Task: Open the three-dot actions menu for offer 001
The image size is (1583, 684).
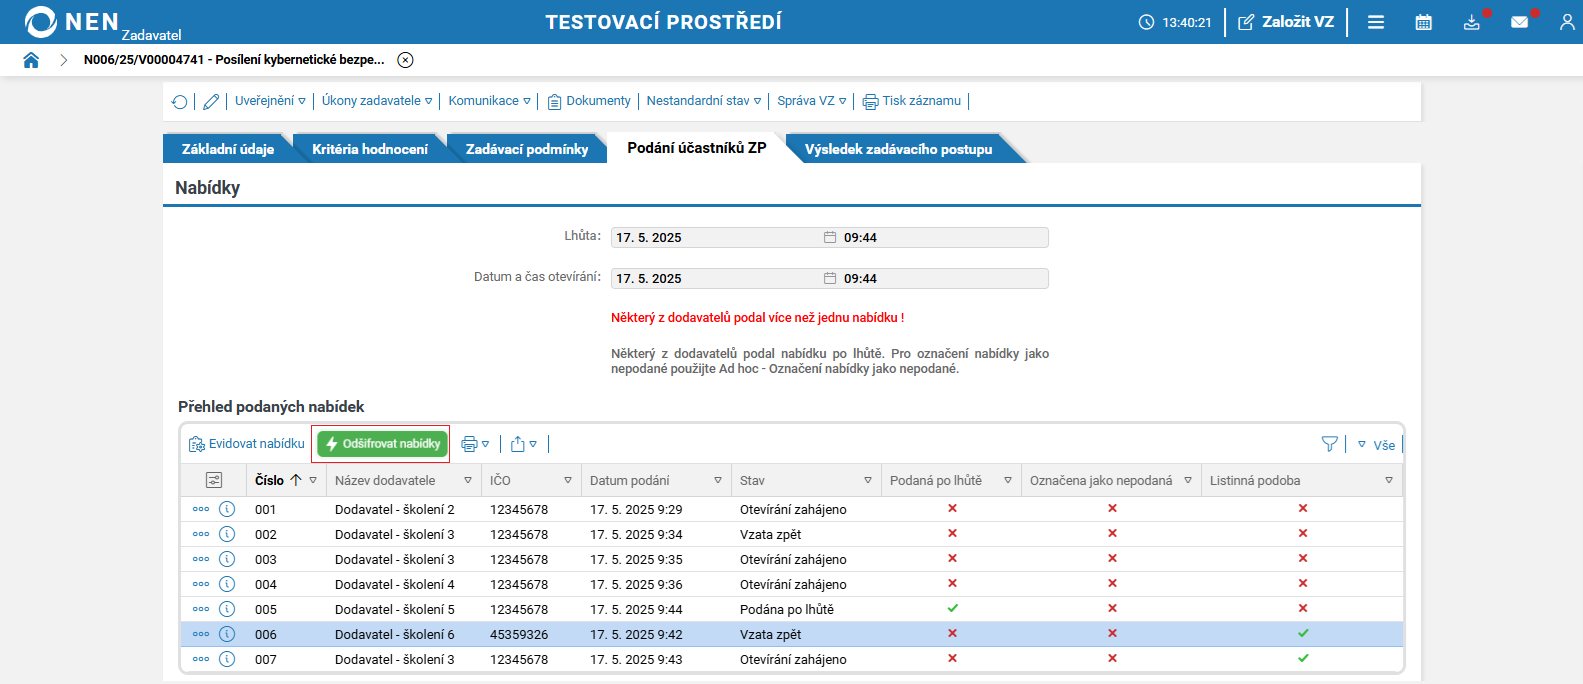Action: pyautogui.click(x=201, y=509)
